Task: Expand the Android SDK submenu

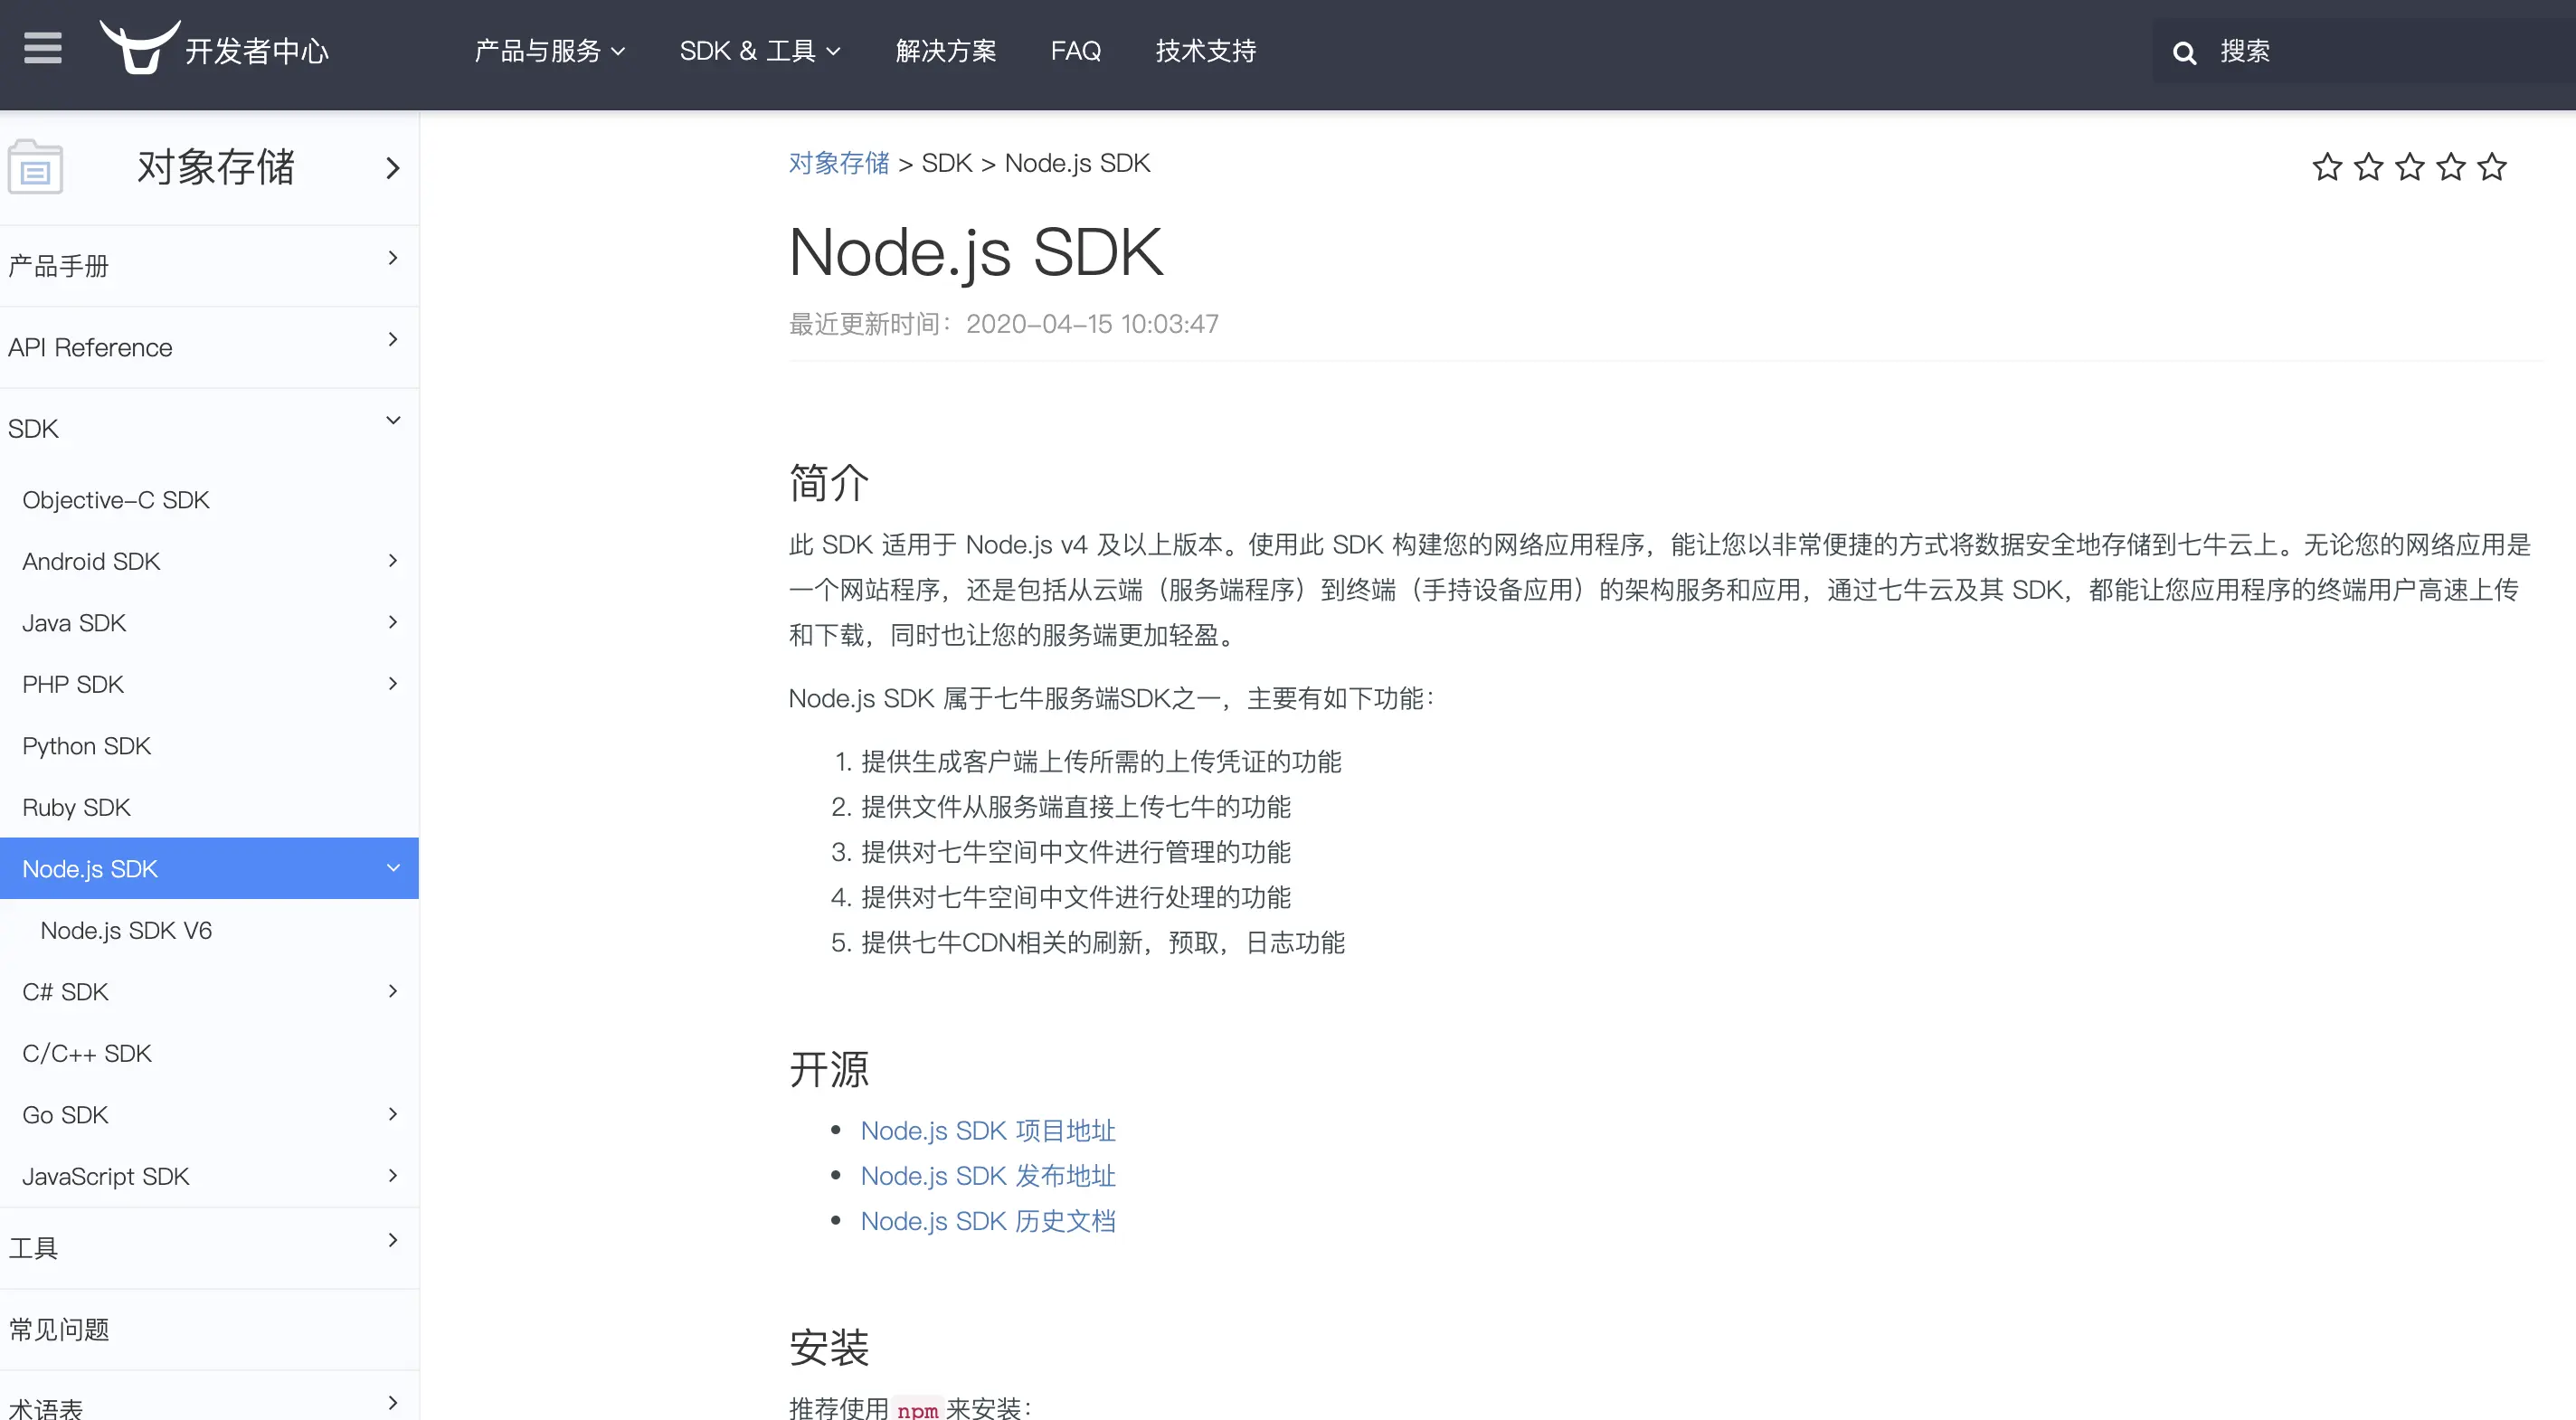Action: (x=393, y=561)
